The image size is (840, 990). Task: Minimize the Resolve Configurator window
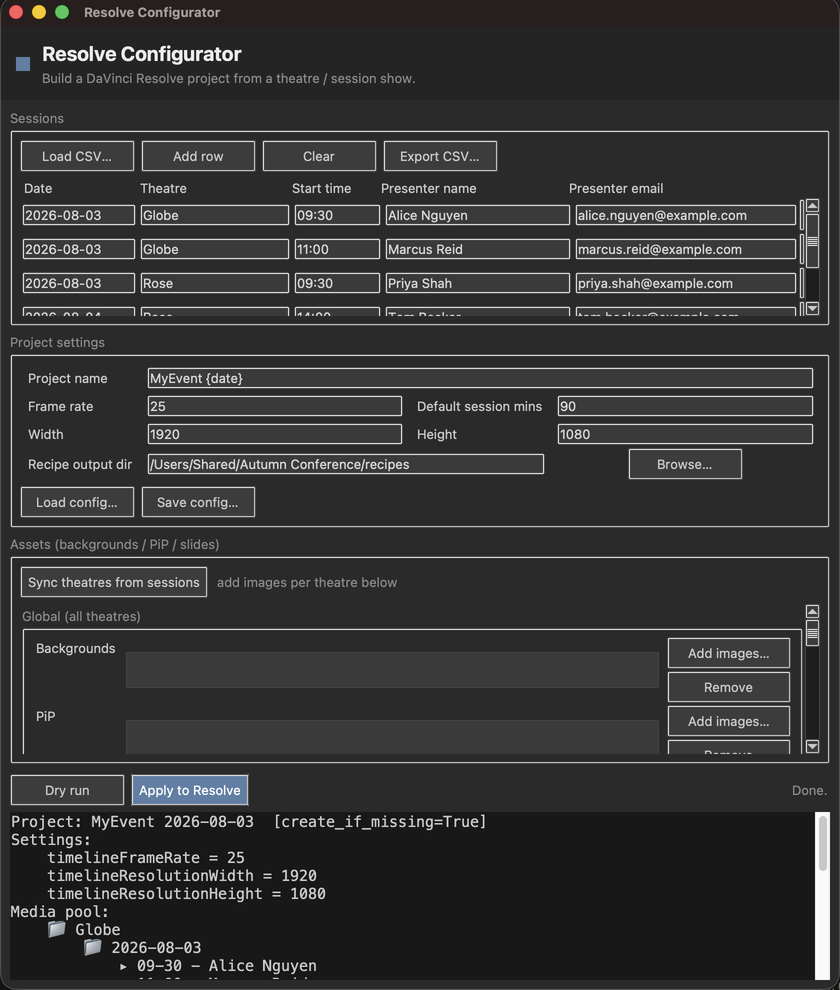coord(39,12)
